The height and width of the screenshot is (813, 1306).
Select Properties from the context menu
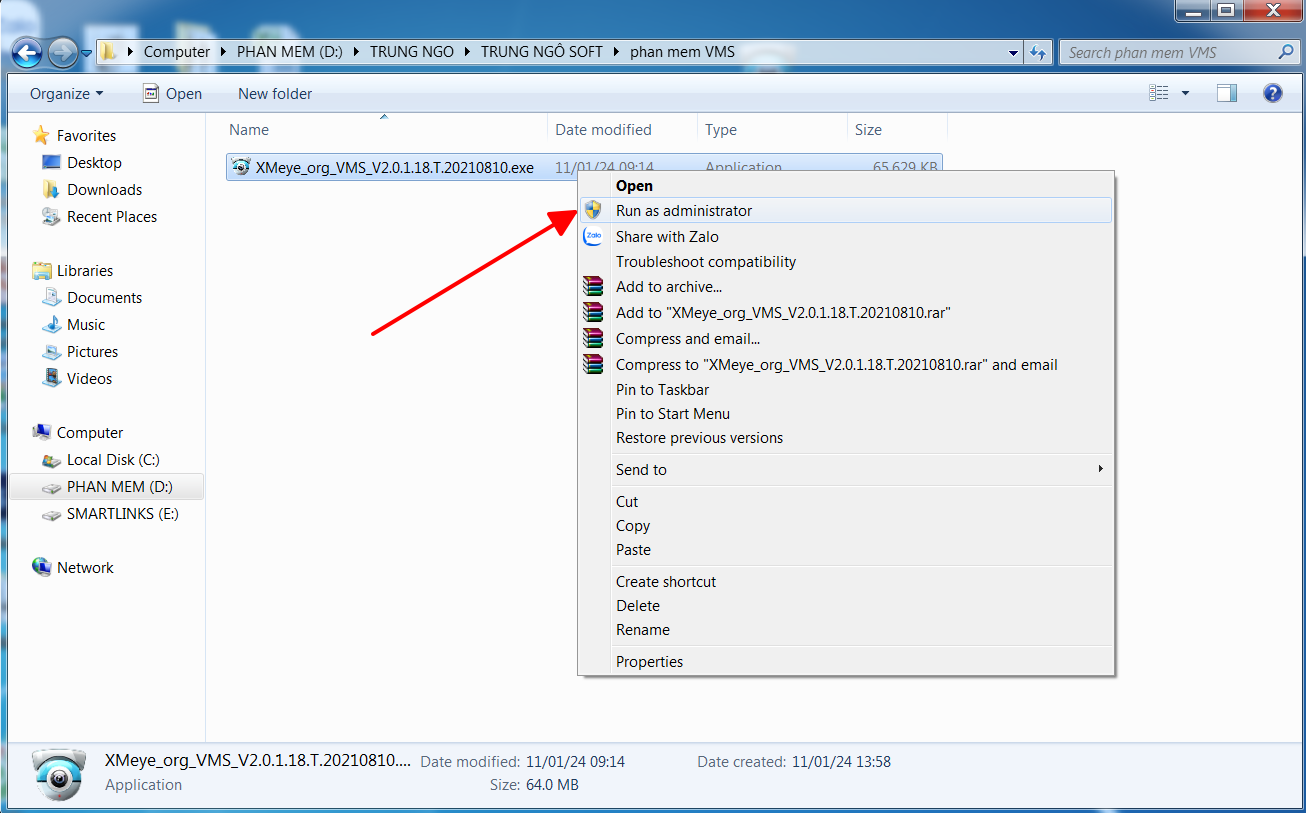click(x=649, y=662)
